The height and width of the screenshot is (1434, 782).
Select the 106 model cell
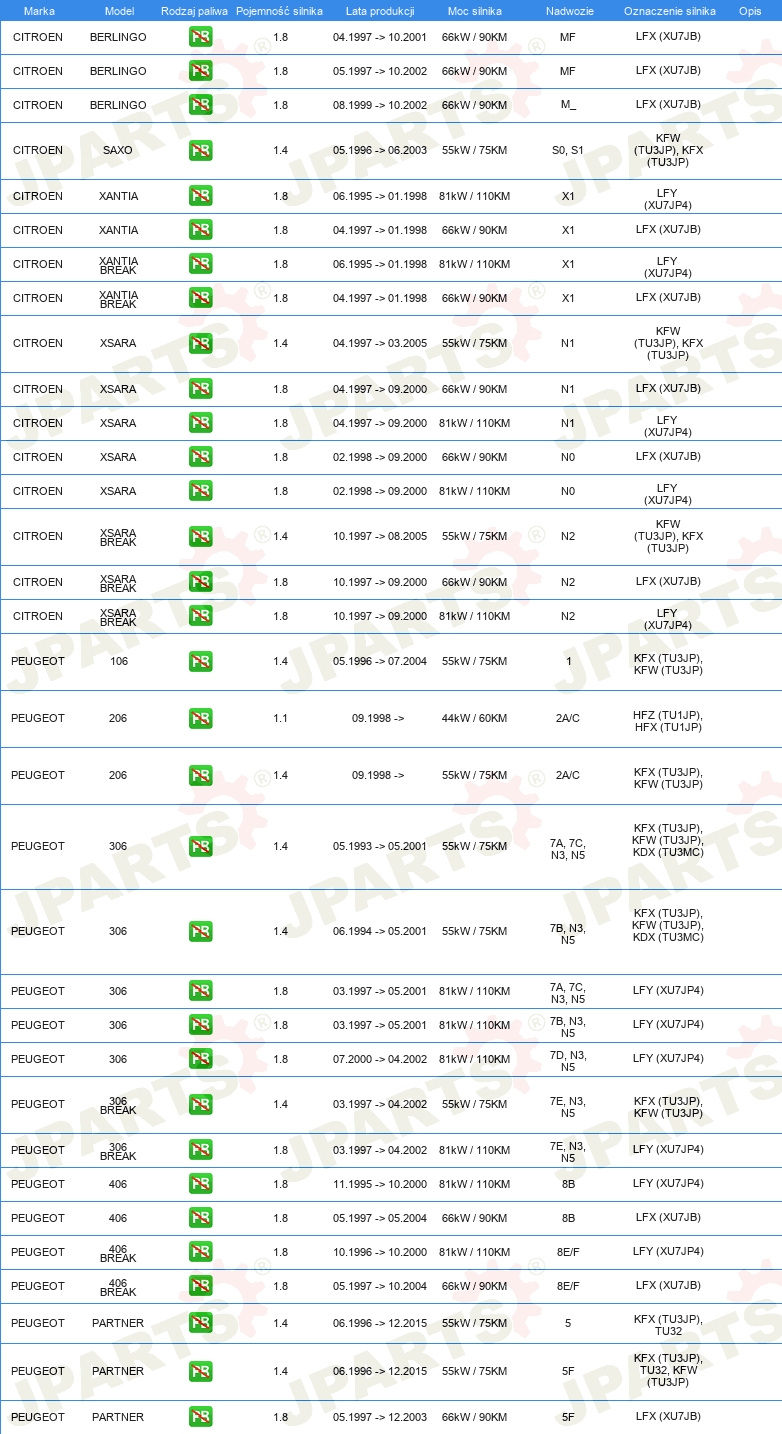click(x=118, y=661)
